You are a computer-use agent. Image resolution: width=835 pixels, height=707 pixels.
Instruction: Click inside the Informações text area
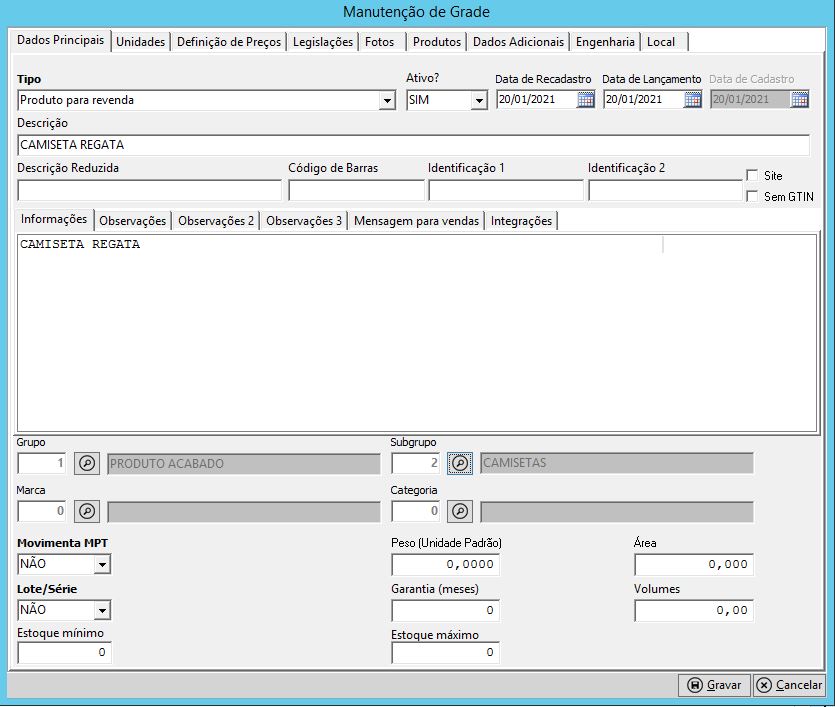tap(417, 333)
